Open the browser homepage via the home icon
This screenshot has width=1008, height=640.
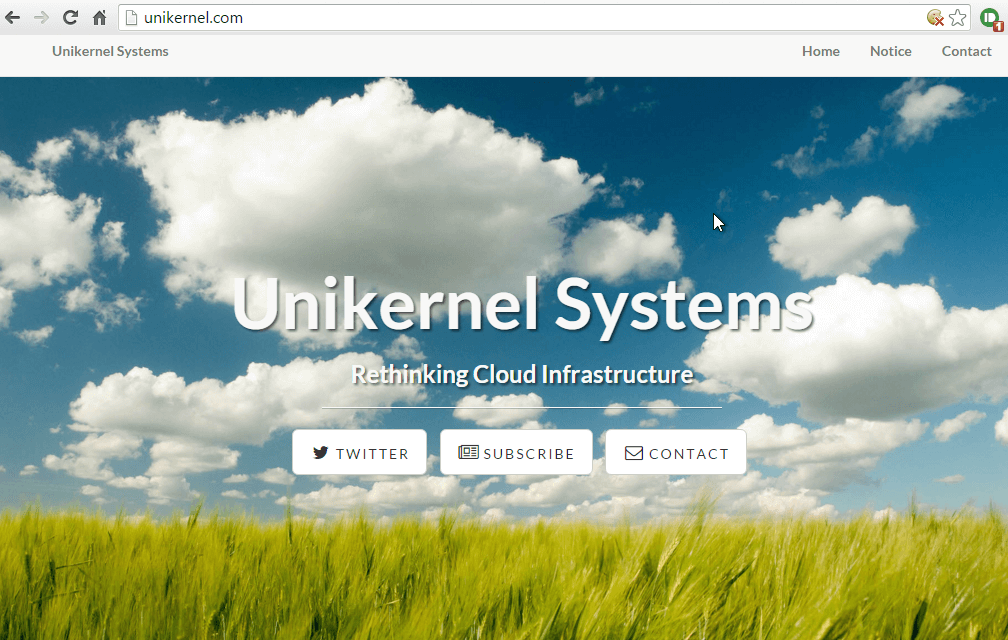click(98, 17)
